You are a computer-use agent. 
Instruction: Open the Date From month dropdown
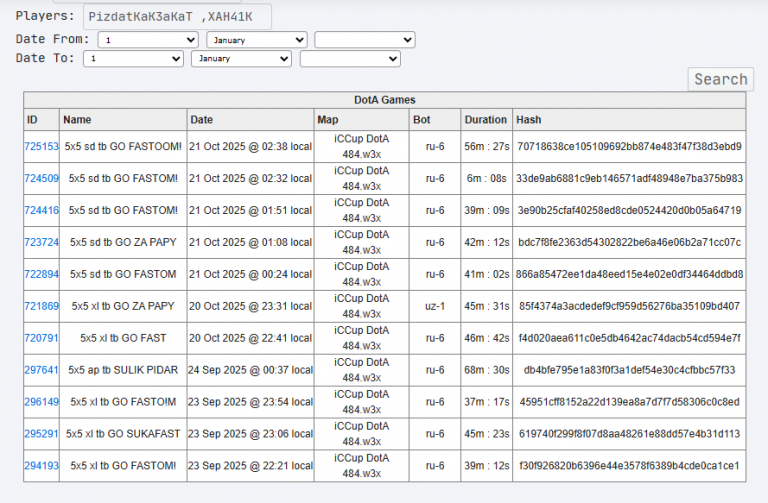(x=257, y=40)
